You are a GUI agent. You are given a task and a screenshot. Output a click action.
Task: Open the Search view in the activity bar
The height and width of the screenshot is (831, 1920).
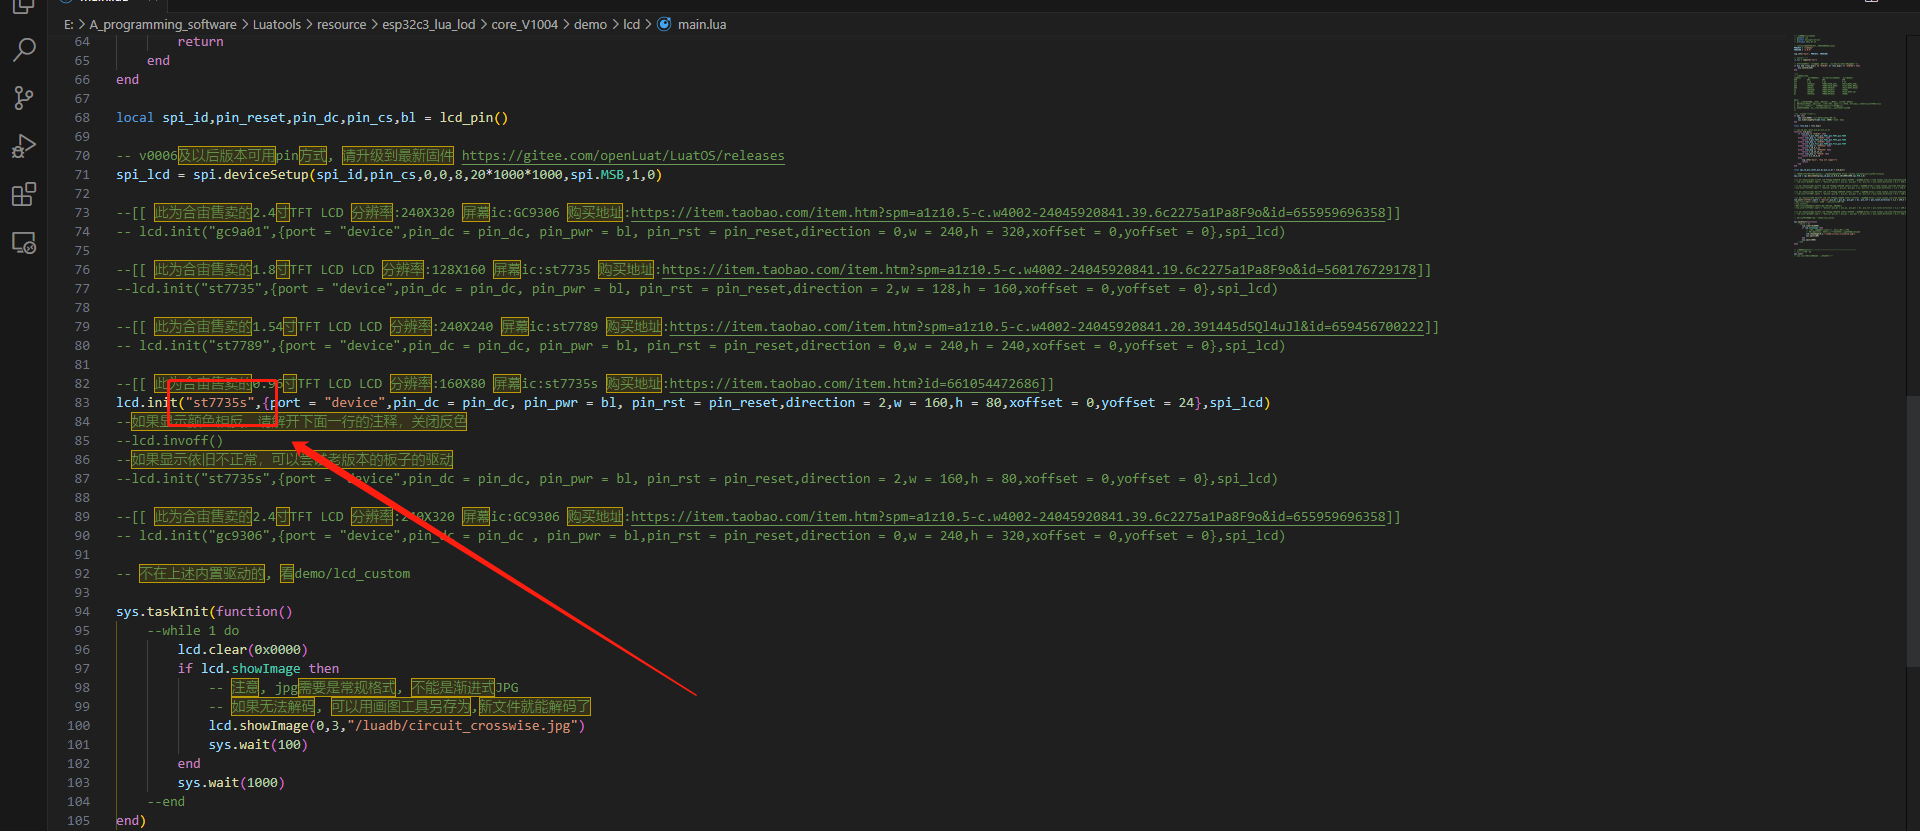(x=24, y=49)
